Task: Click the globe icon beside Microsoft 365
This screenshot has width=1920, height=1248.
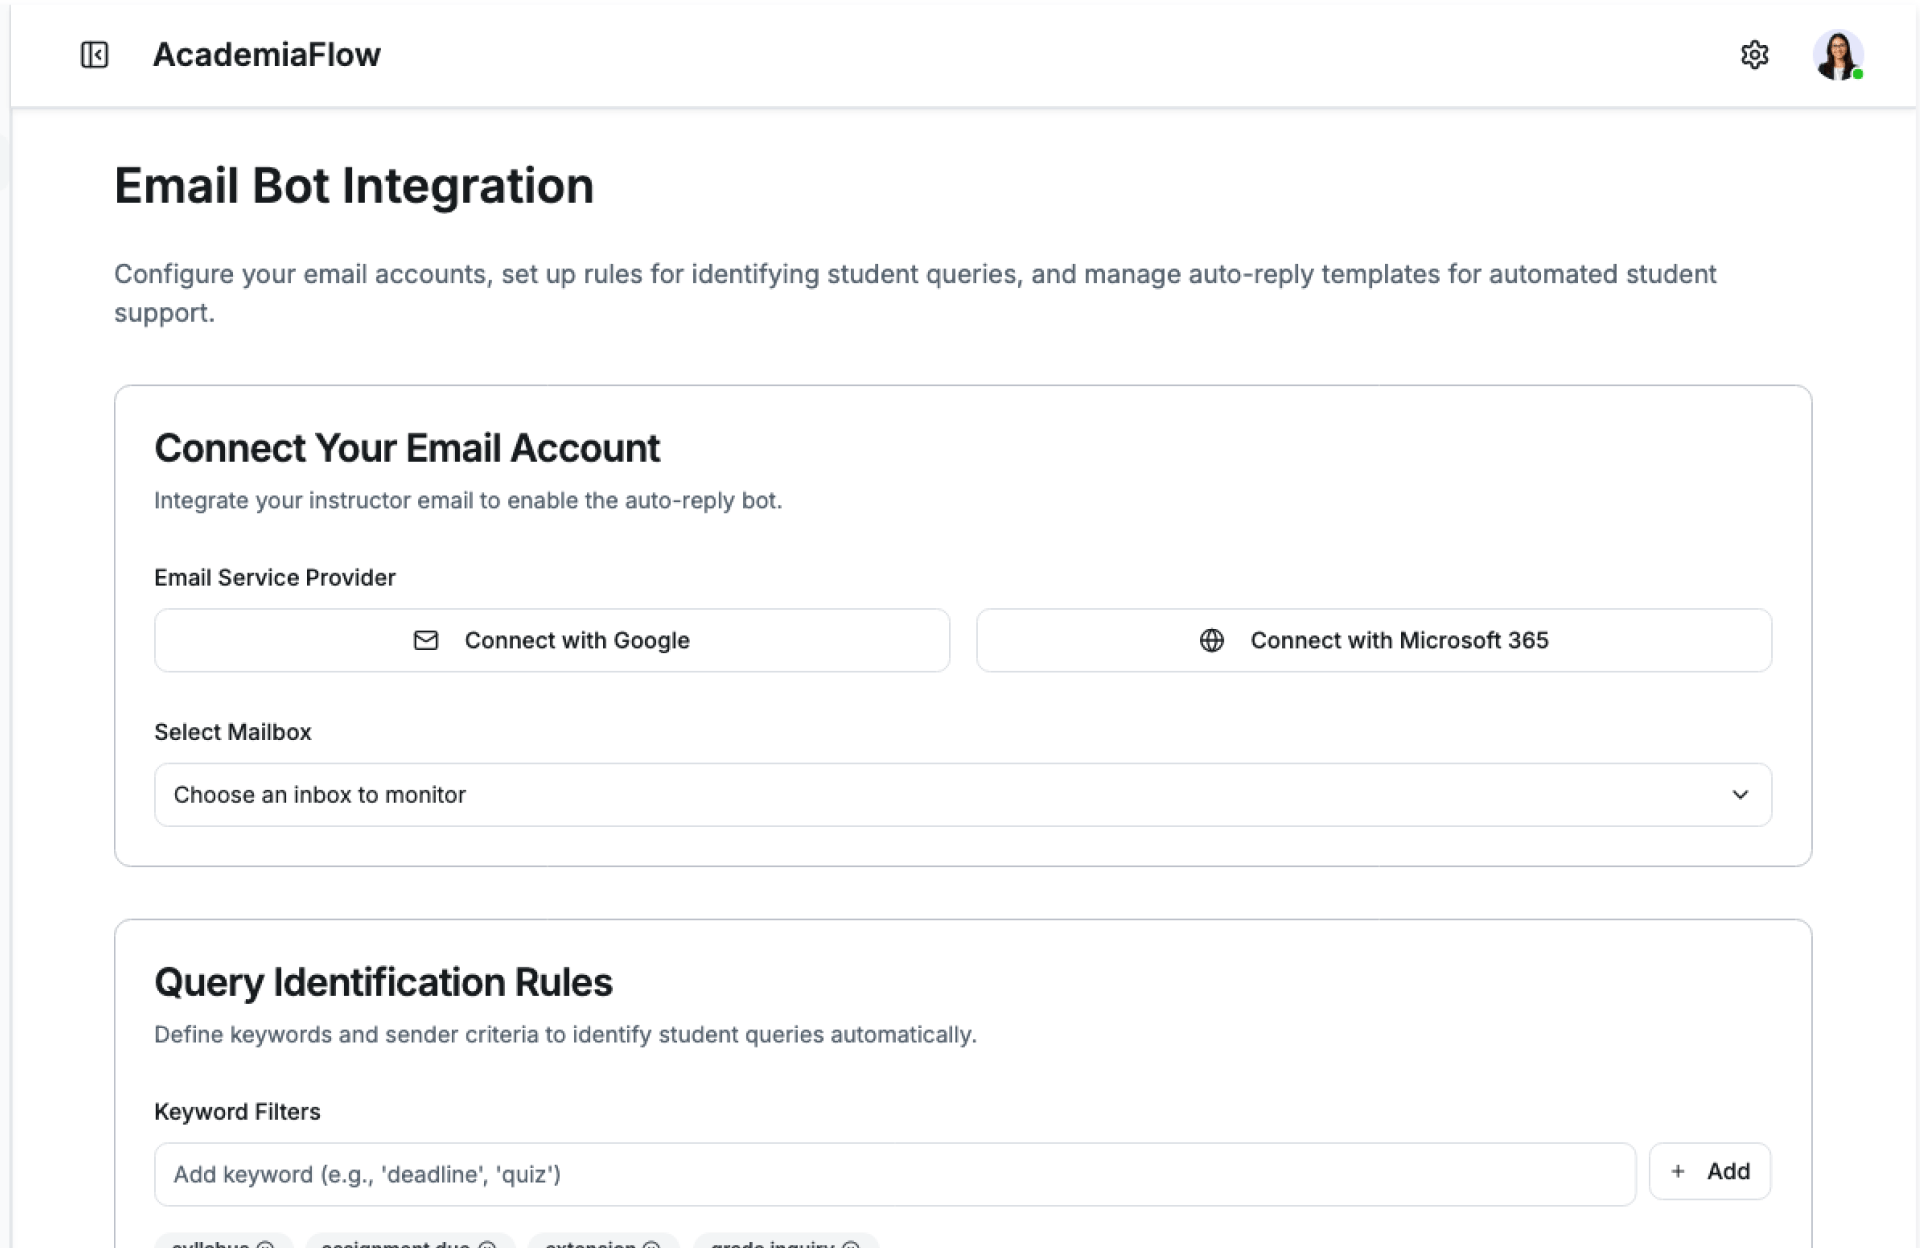Action: (x=1211, y=640)
